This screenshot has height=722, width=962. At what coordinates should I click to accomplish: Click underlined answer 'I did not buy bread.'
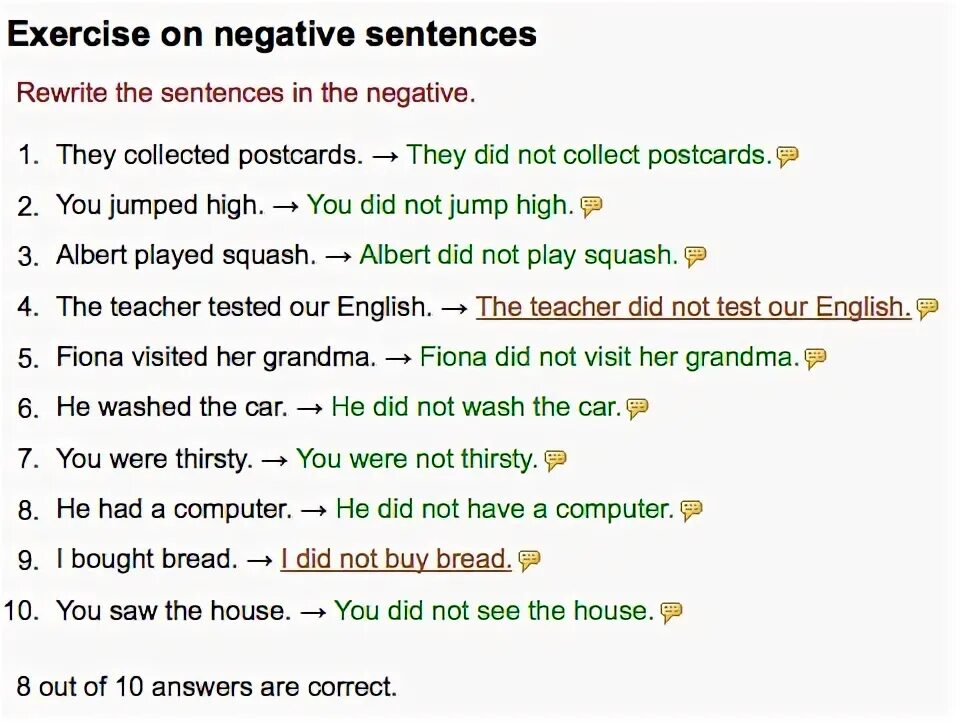pyautogui.click(x=396, y=559)
